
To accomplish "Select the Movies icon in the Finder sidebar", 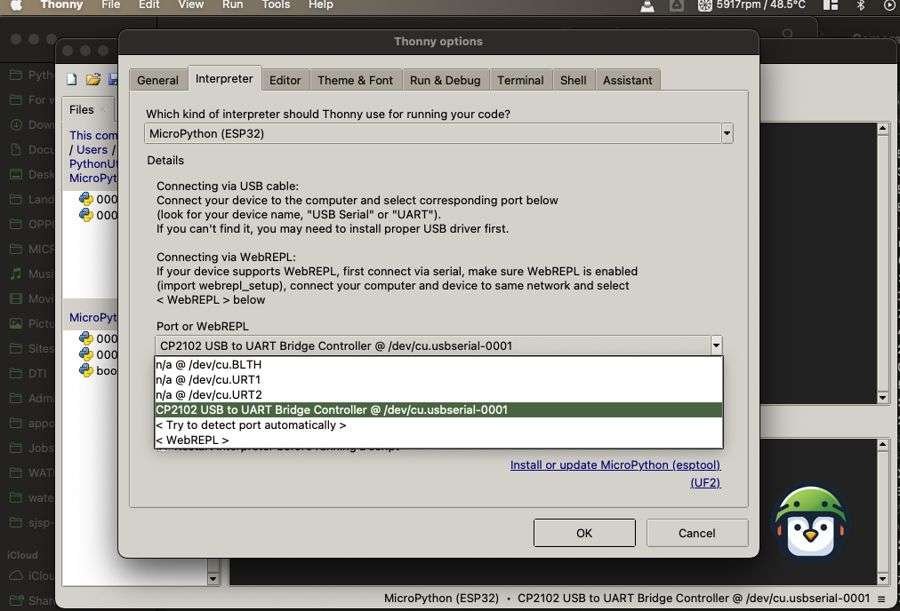I will pyautogui.click(x=17, y=299).
